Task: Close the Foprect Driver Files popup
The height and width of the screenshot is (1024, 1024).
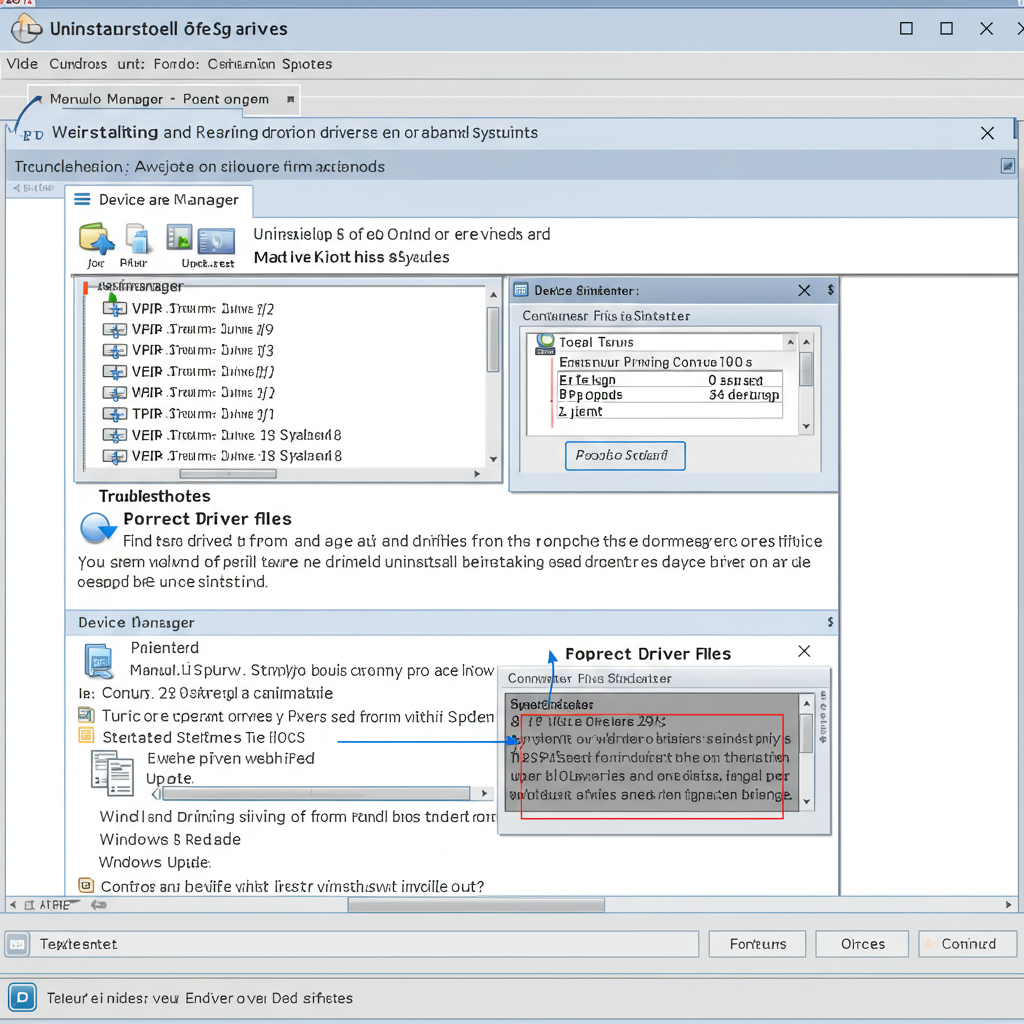Action: pos(804,651)
